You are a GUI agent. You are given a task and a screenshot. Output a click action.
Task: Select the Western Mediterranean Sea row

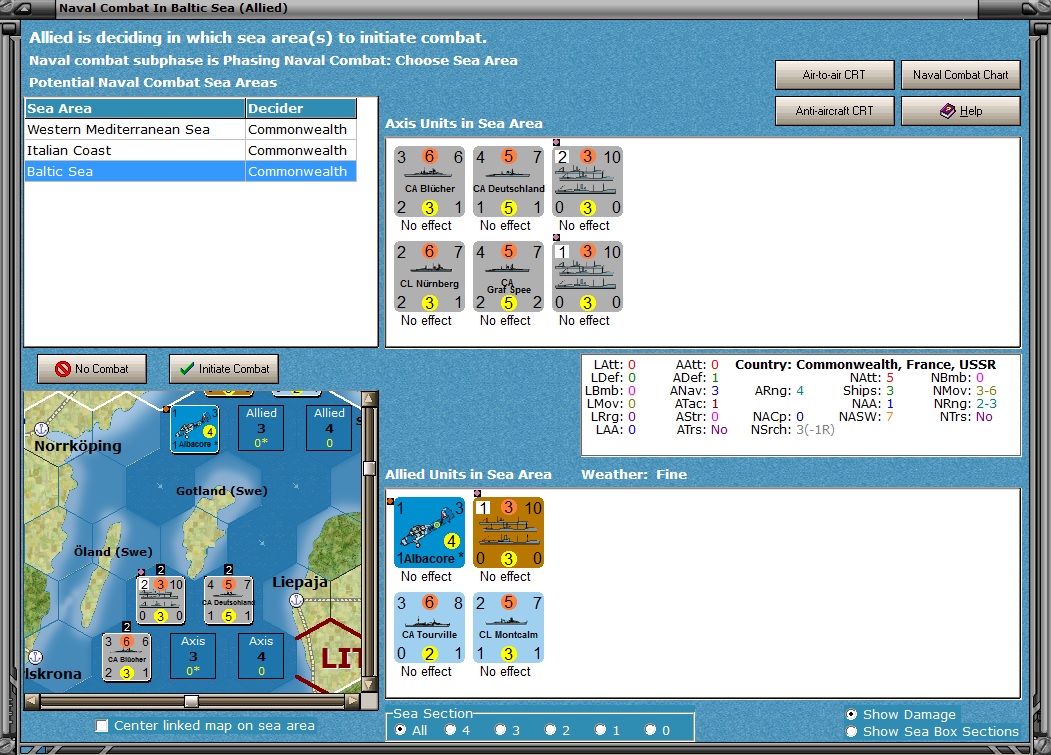click(190, 129)
